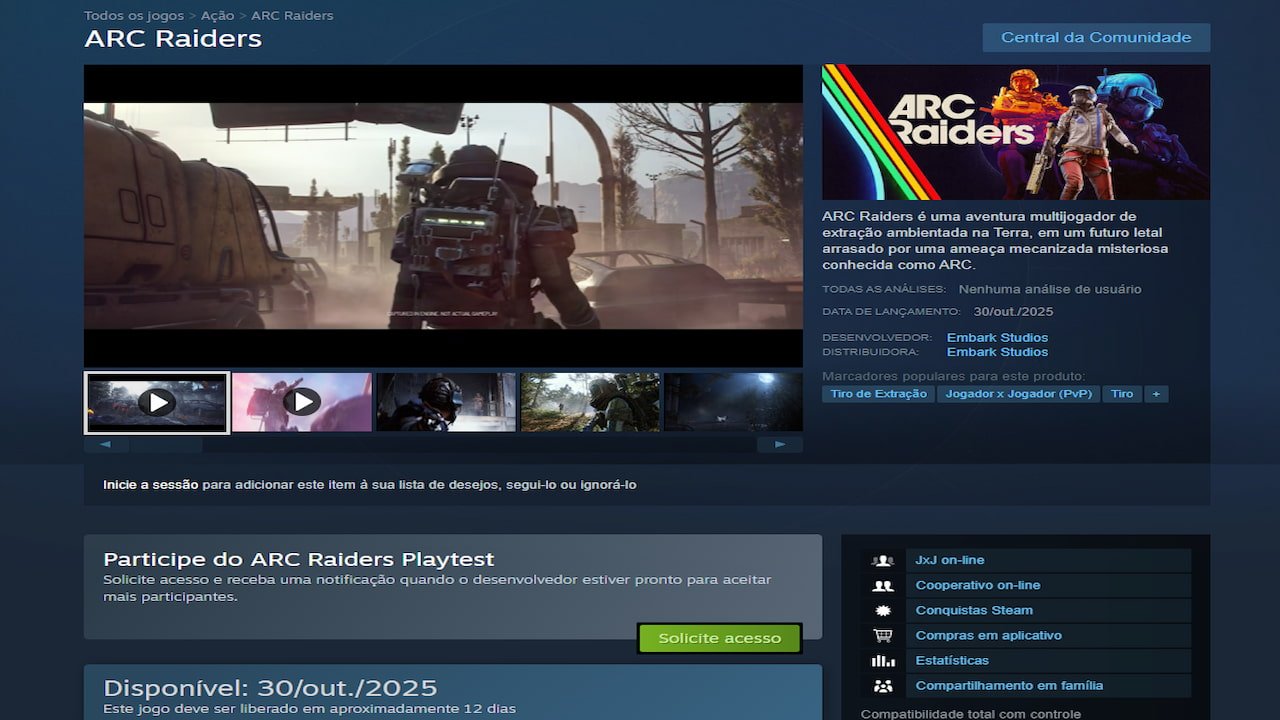Open the Central da Comunidade

1096,38
